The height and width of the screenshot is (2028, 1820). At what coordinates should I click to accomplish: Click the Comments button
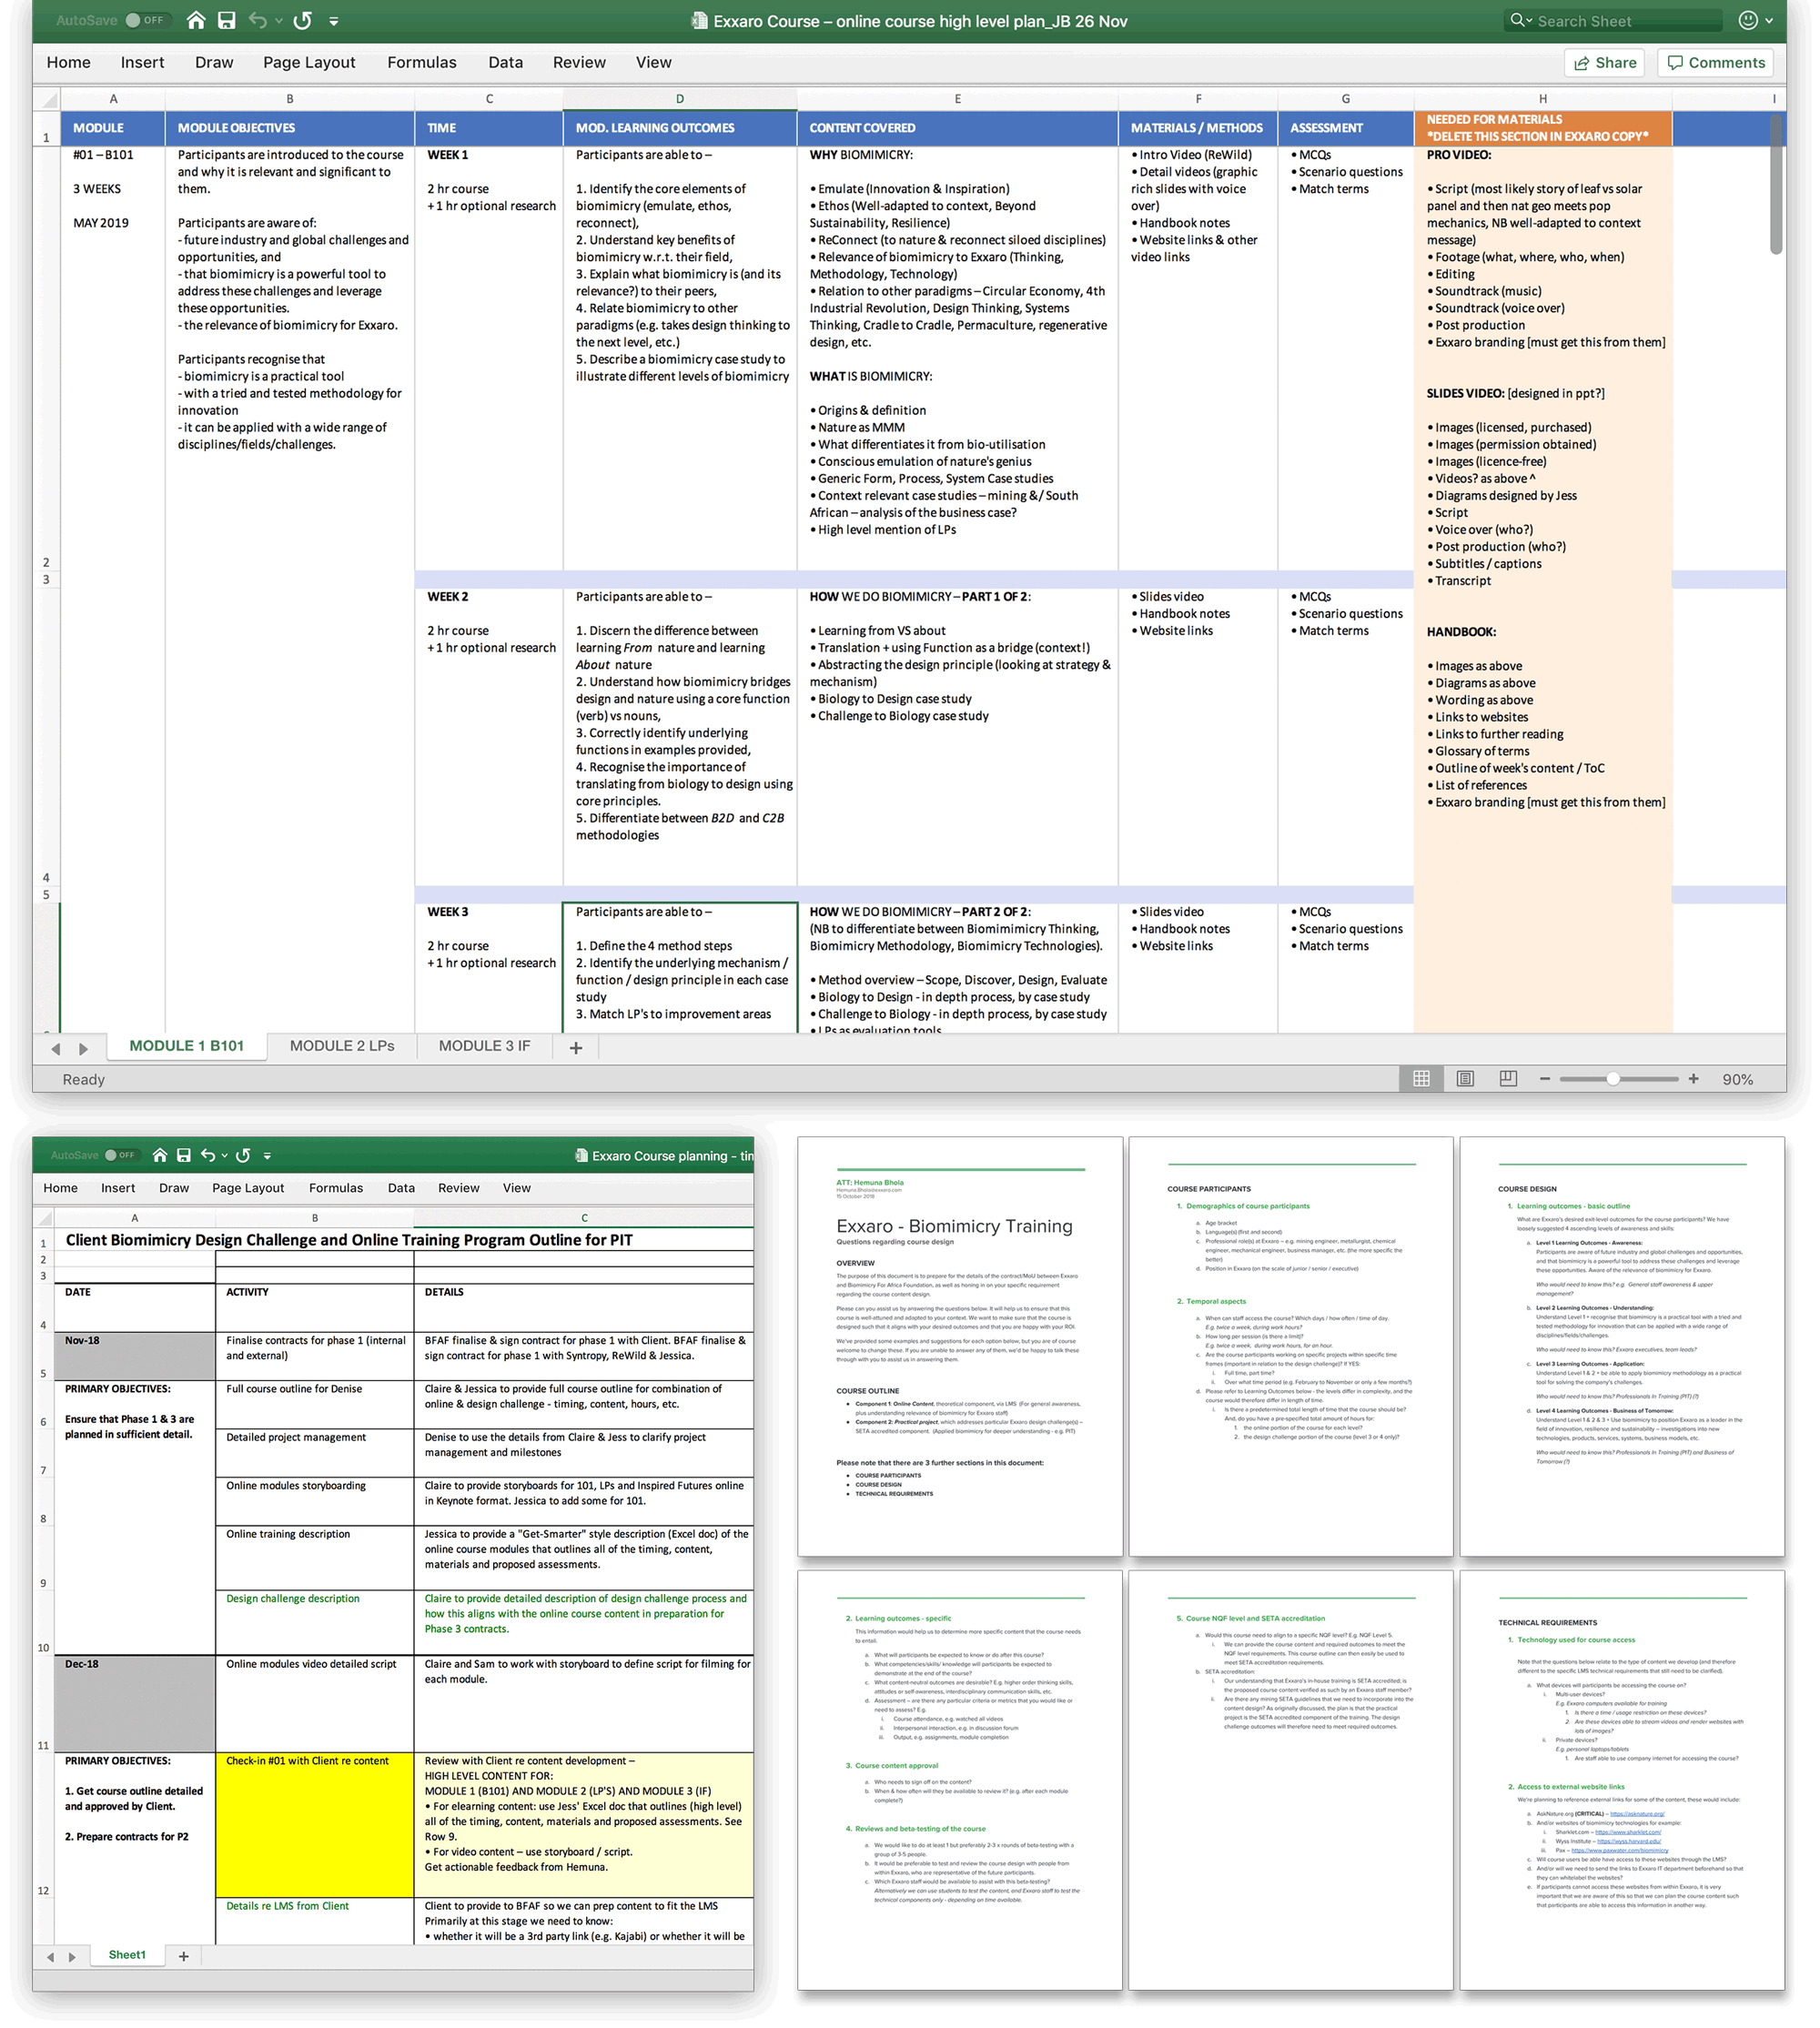pos(1715,62)
